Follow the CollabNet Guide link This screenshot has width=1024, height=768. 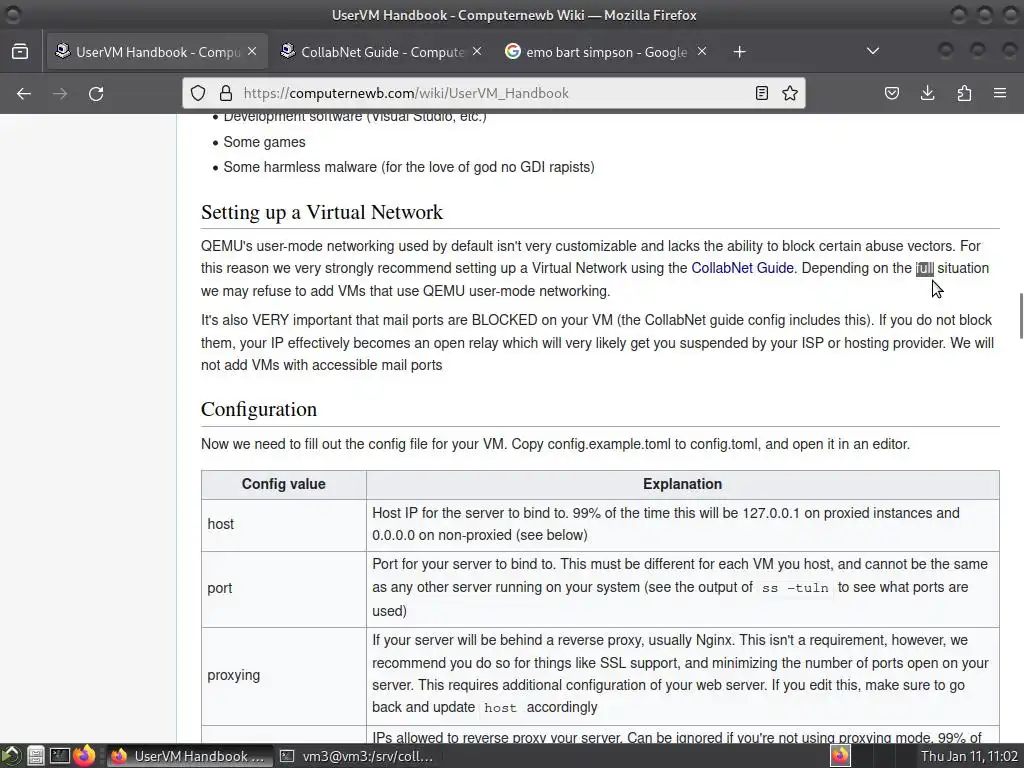click(743, 268)
